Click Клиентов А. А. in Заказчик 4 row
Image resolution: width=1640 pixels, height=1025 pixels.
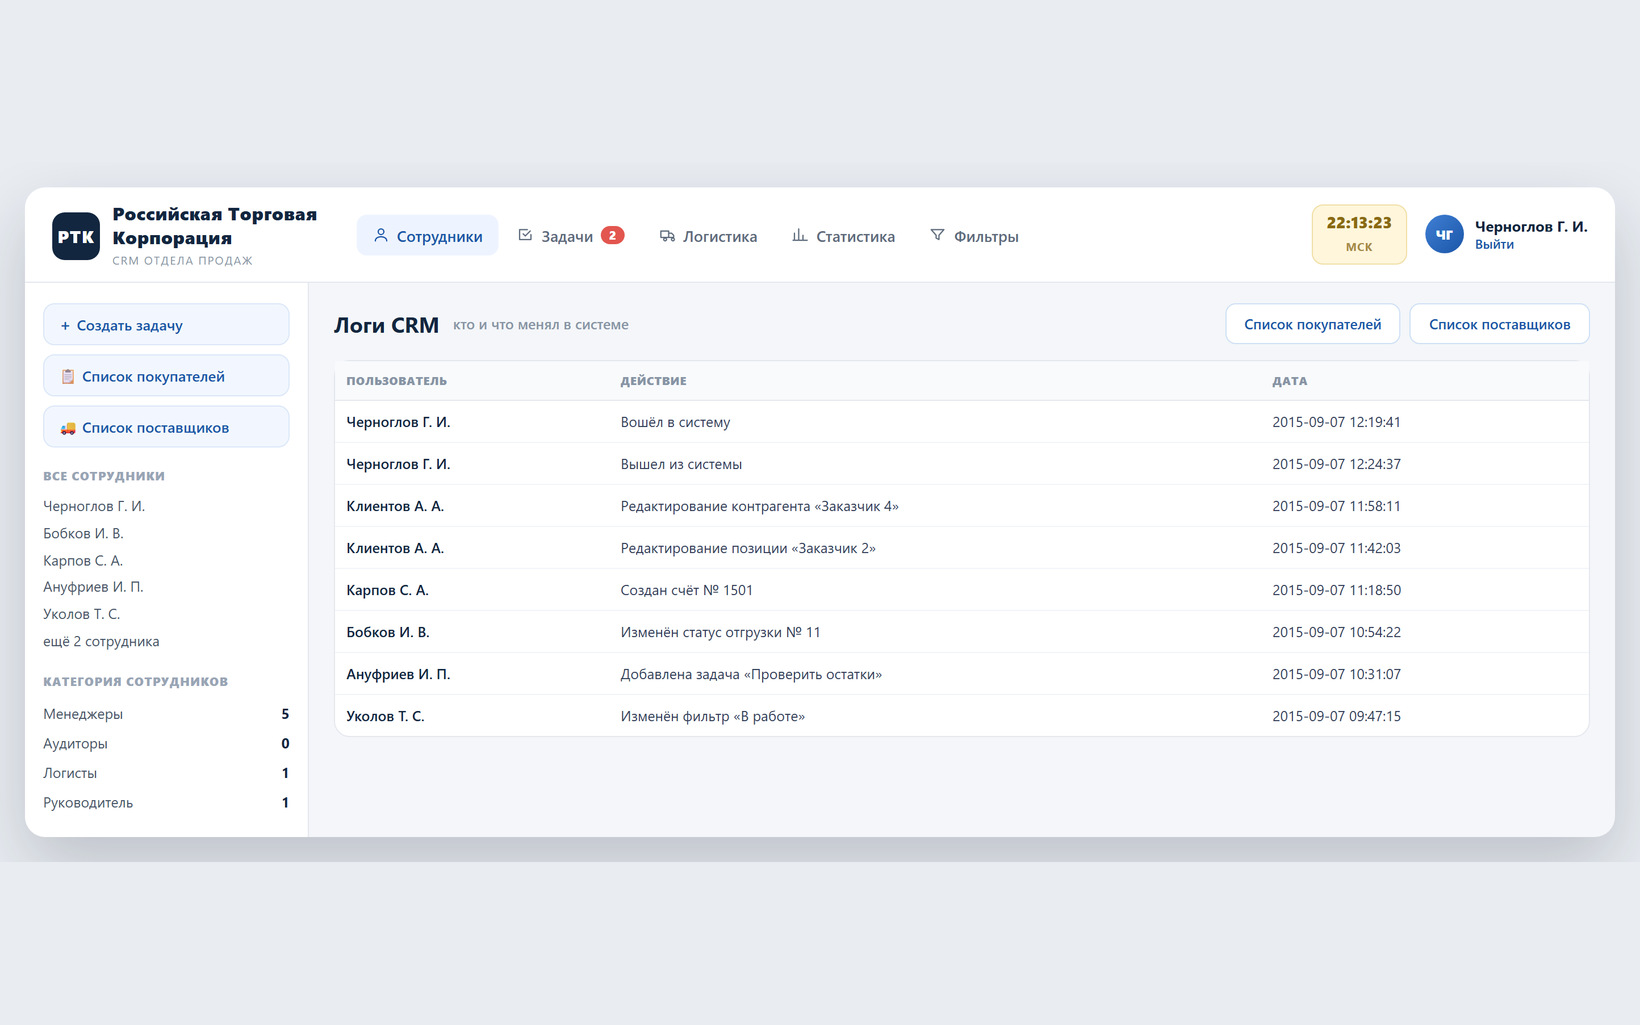[x=395, y=506]
